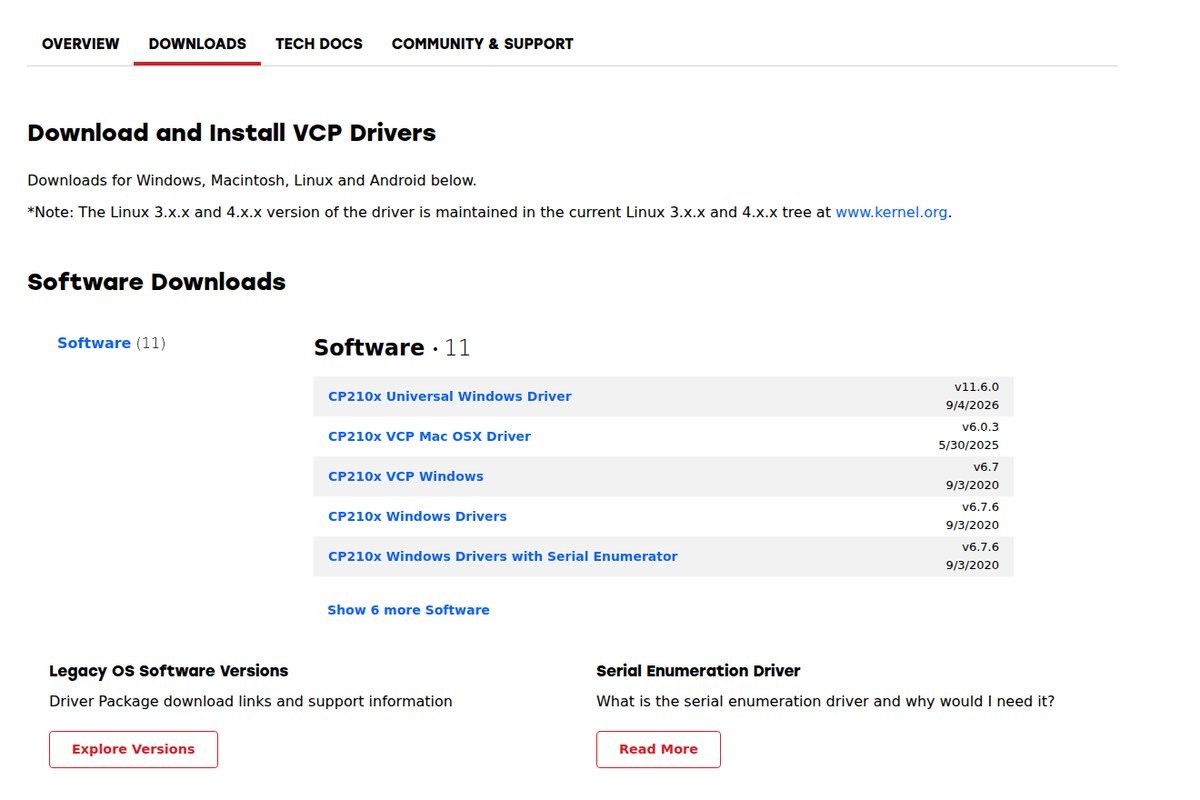Click the Explore Versions button

(x=133, y=749)
